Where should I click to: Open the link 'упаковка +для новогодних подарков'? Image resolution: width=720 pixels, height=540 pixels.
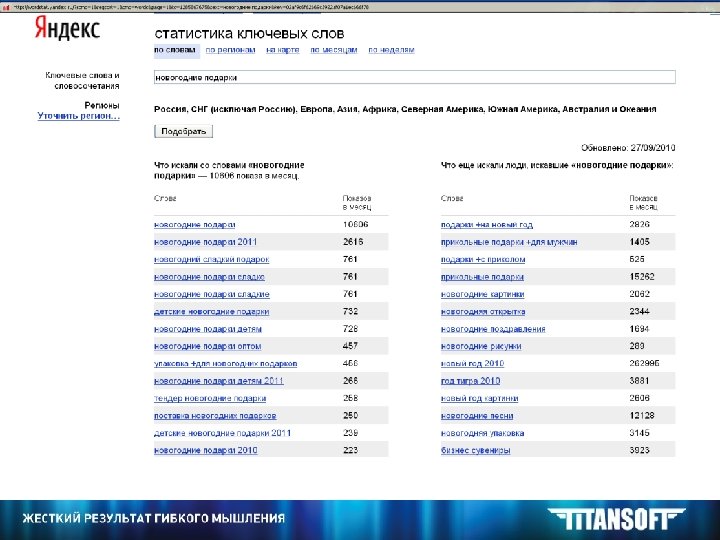[225, 364]
